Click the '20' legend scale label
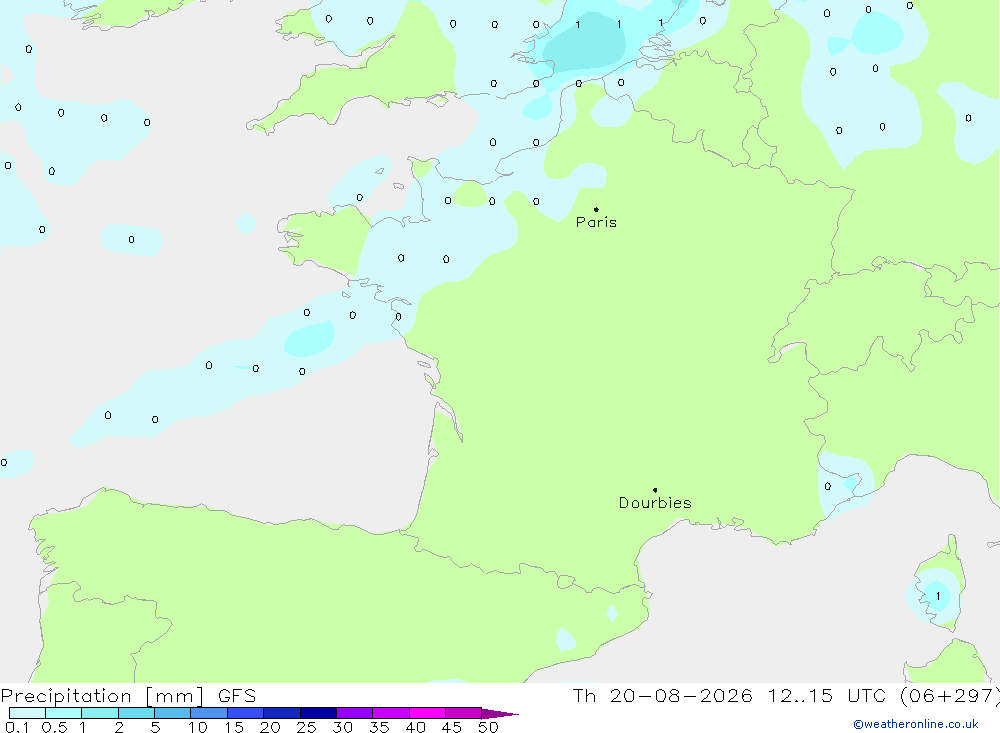 (270, 727)
